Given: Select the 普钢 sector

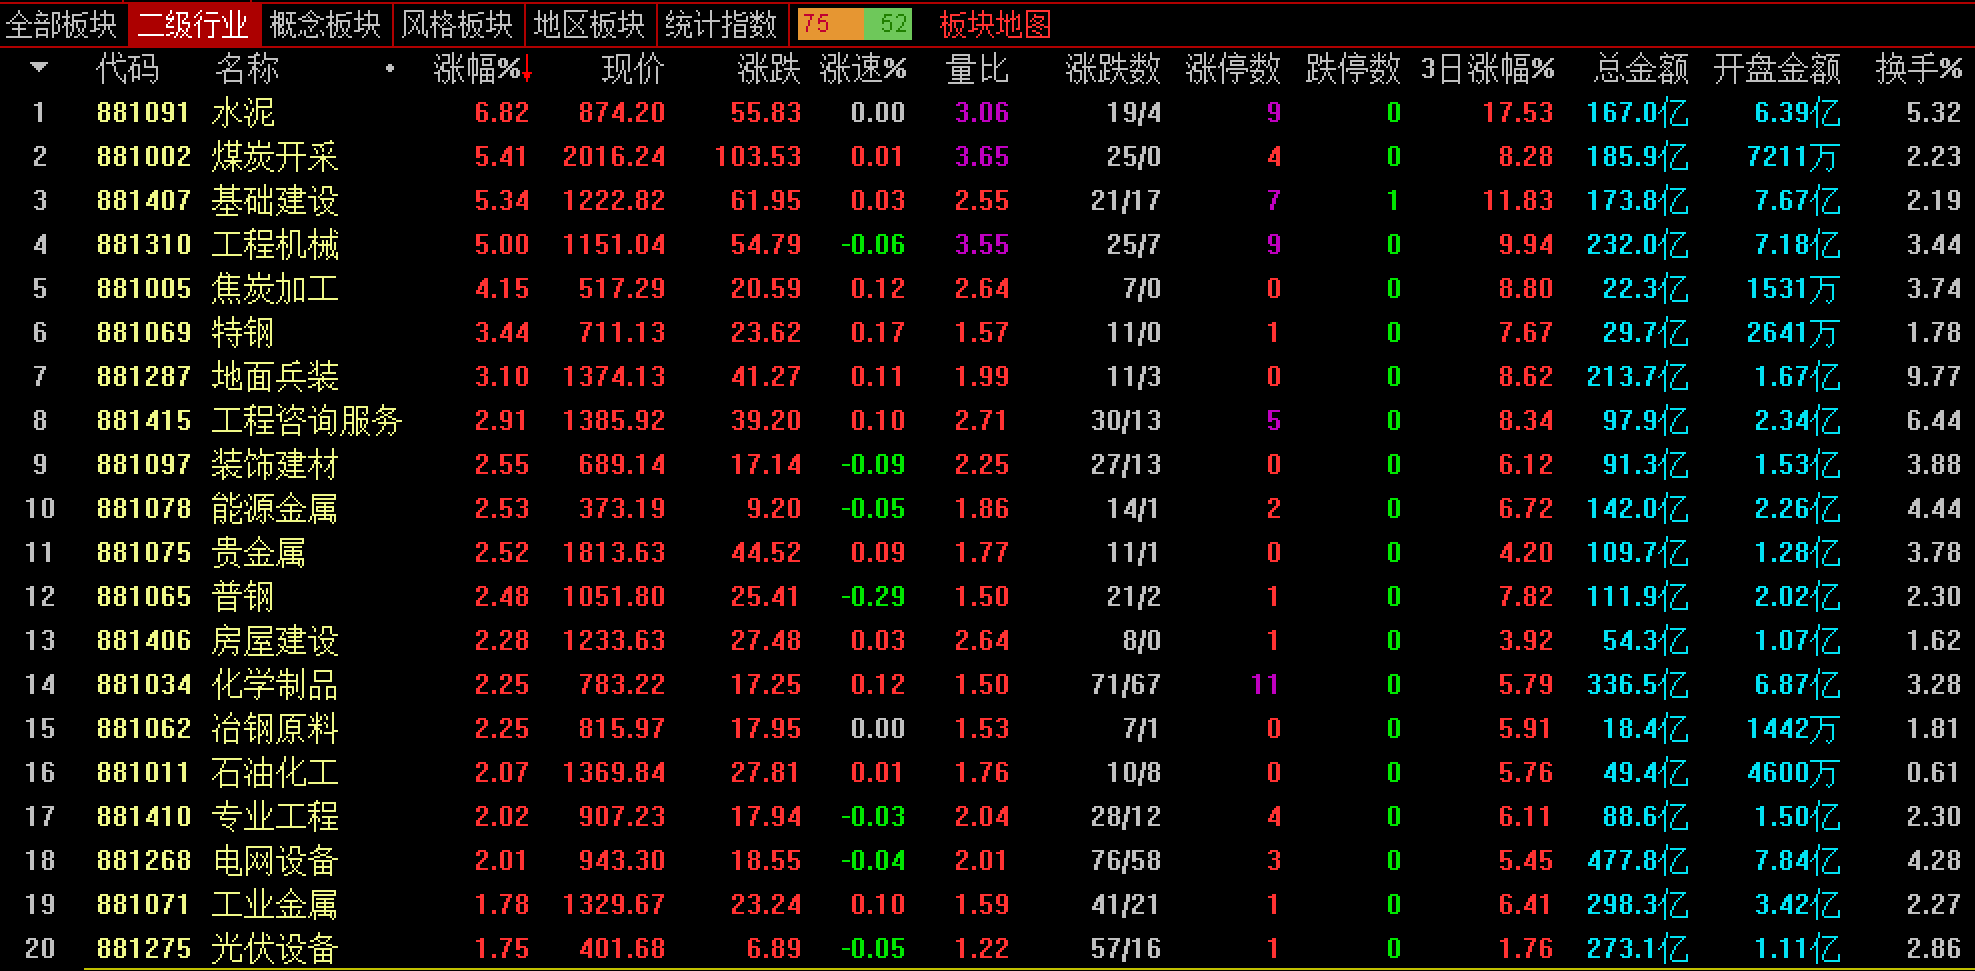Looking at the screenshot, I should click(243, 597).
